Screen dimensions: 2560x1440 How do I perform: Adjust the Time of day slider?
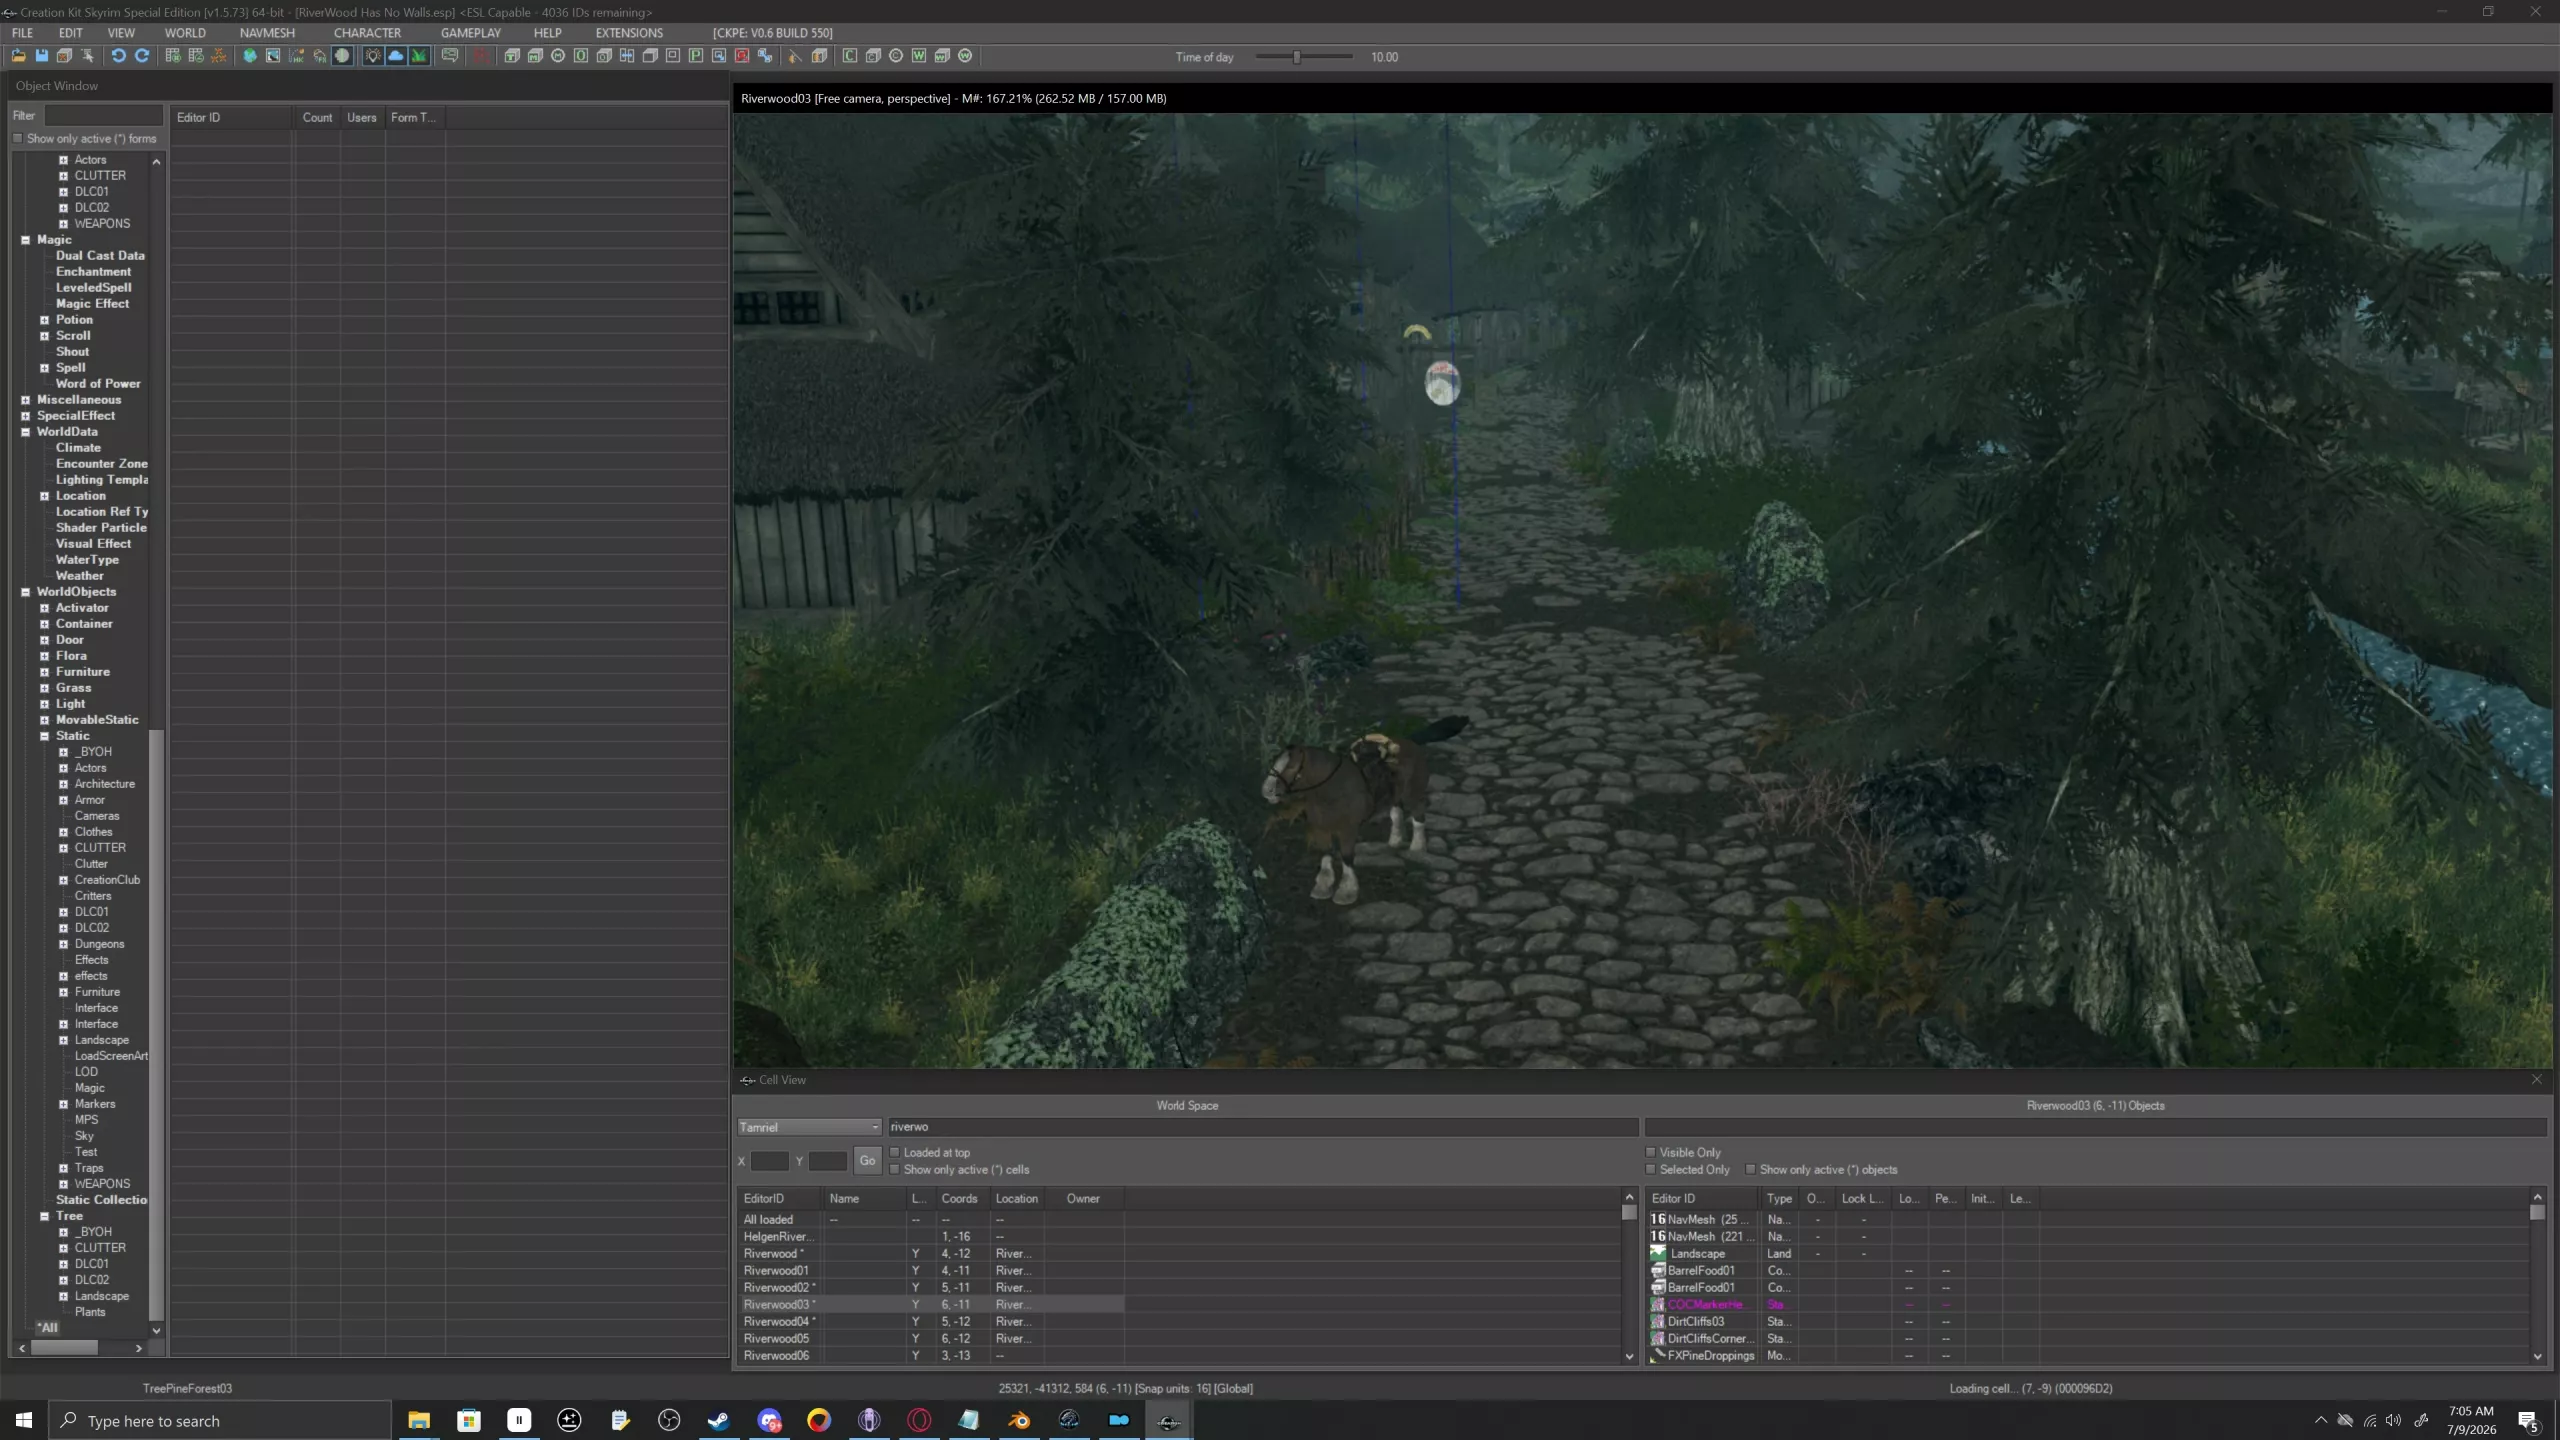(1297, 57)
